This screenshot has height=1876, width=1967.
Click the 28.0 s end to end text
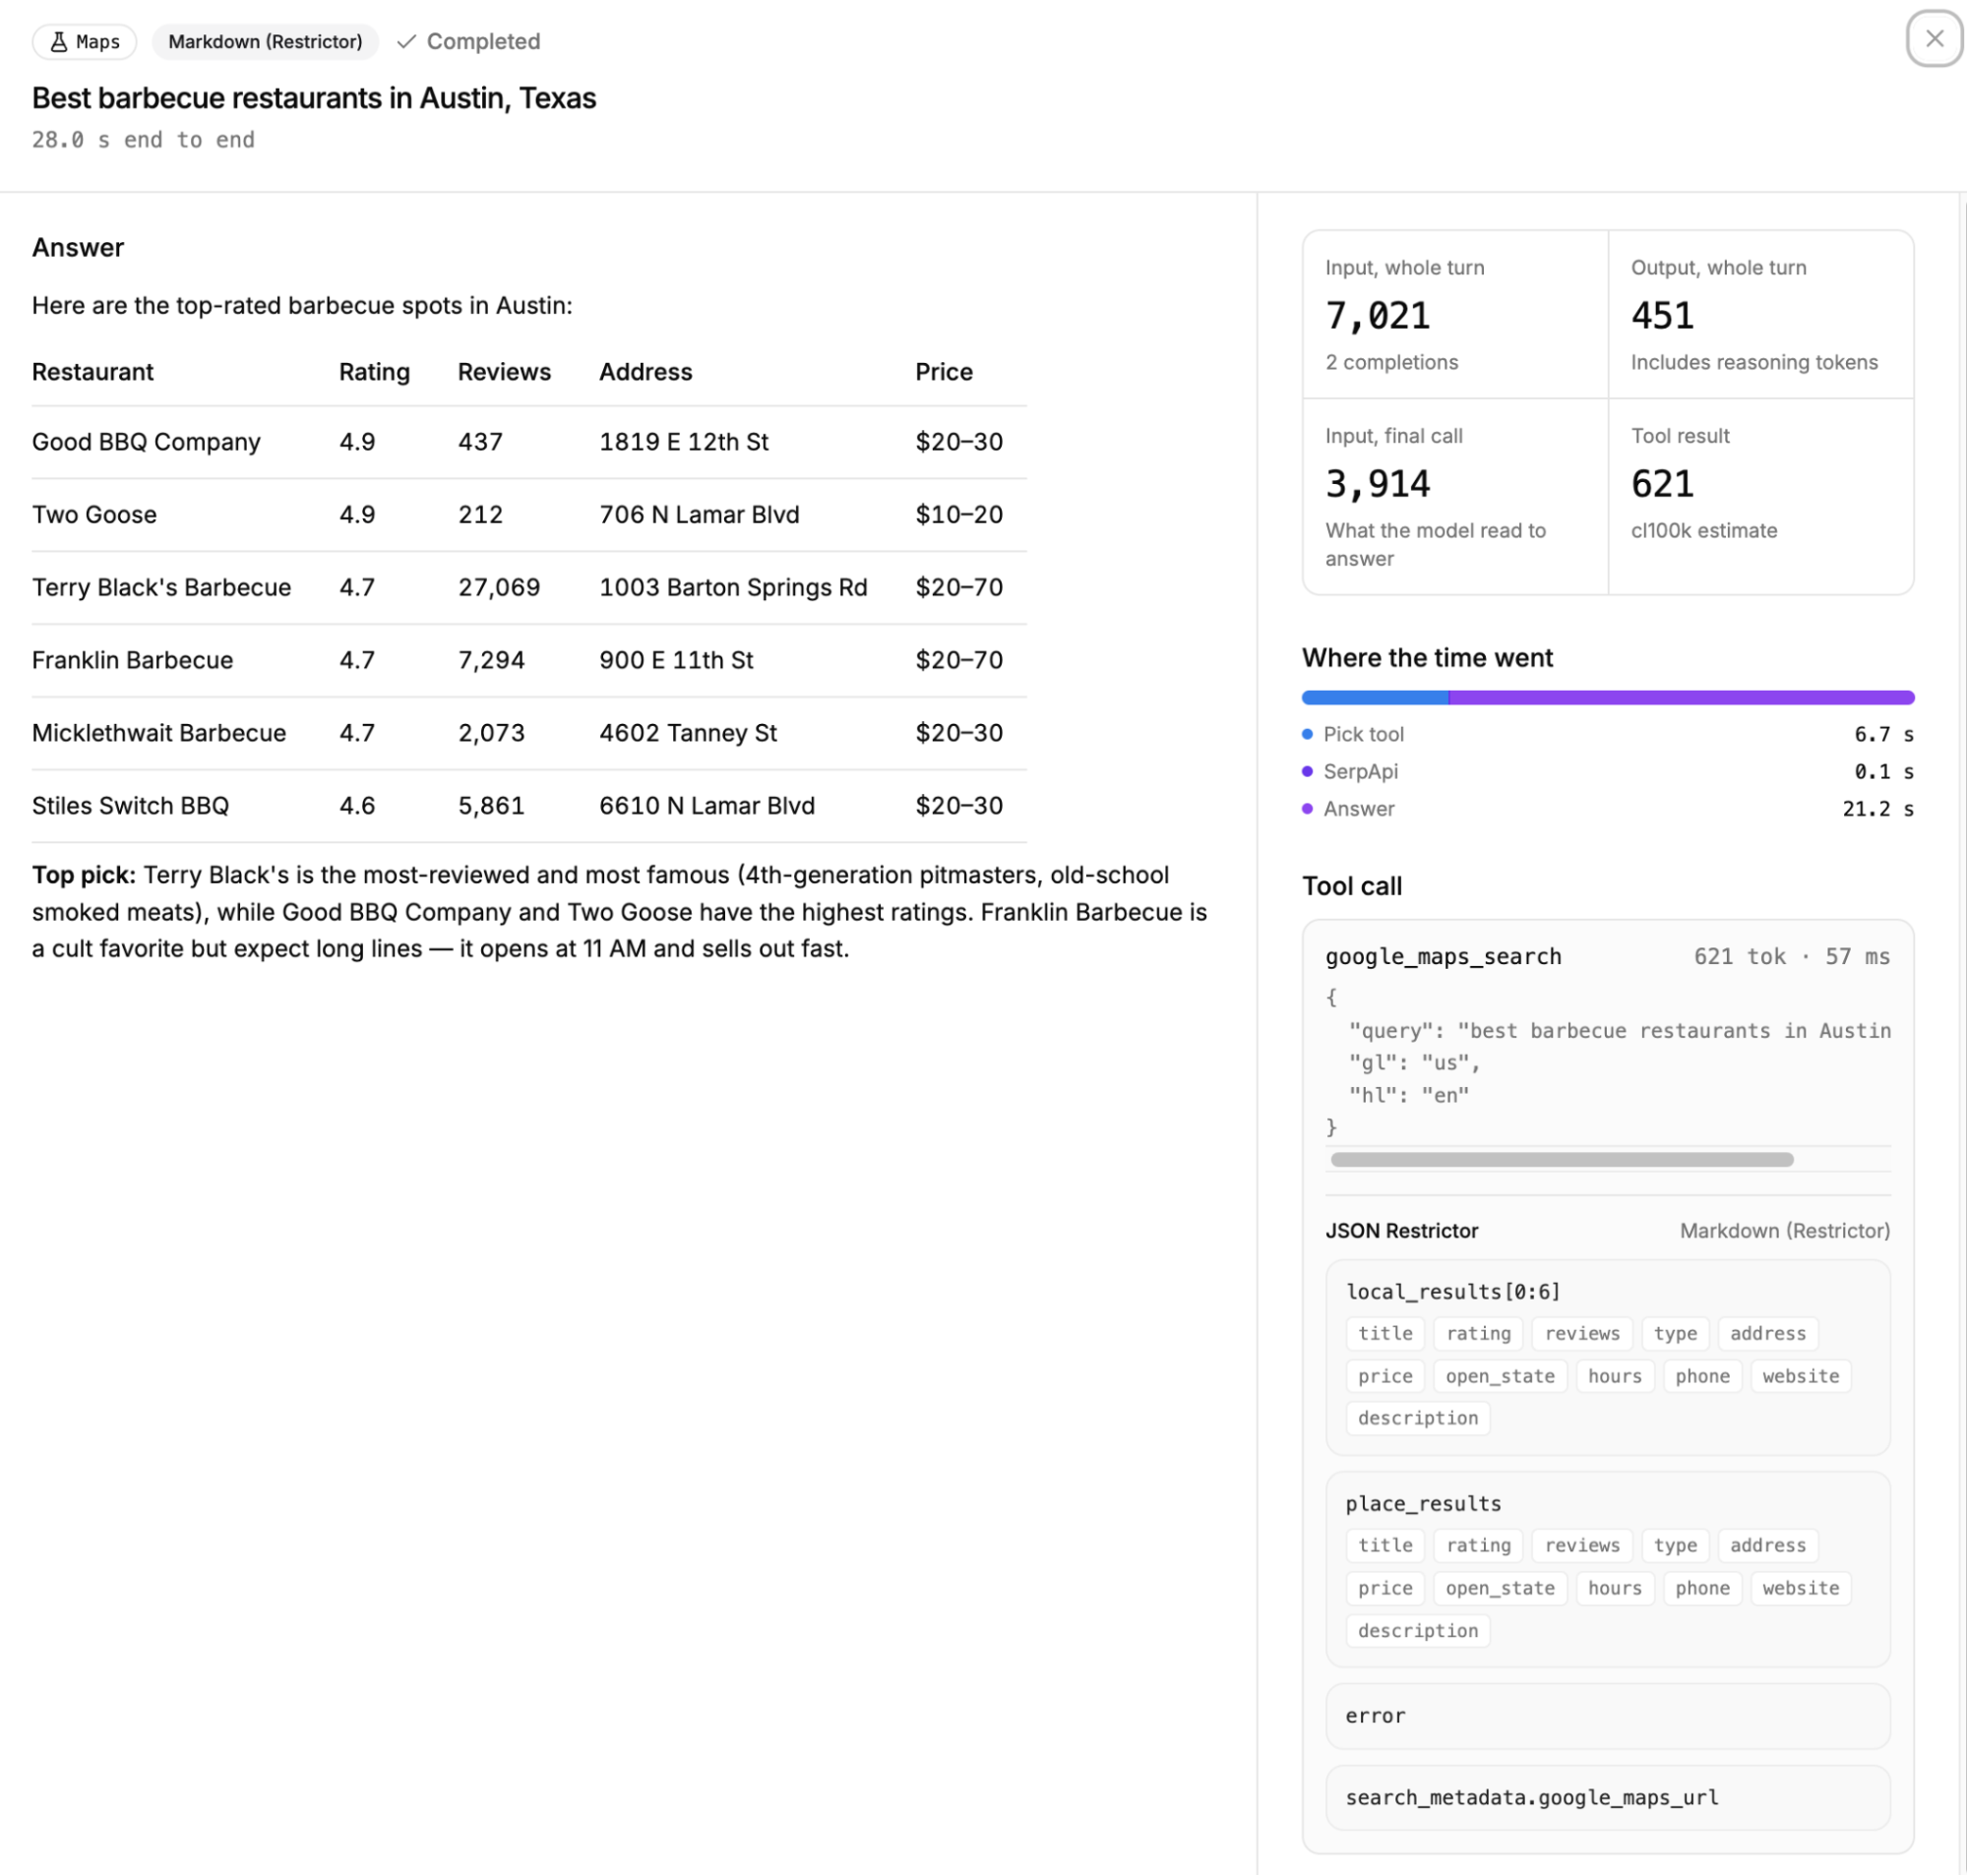(143, 140)
